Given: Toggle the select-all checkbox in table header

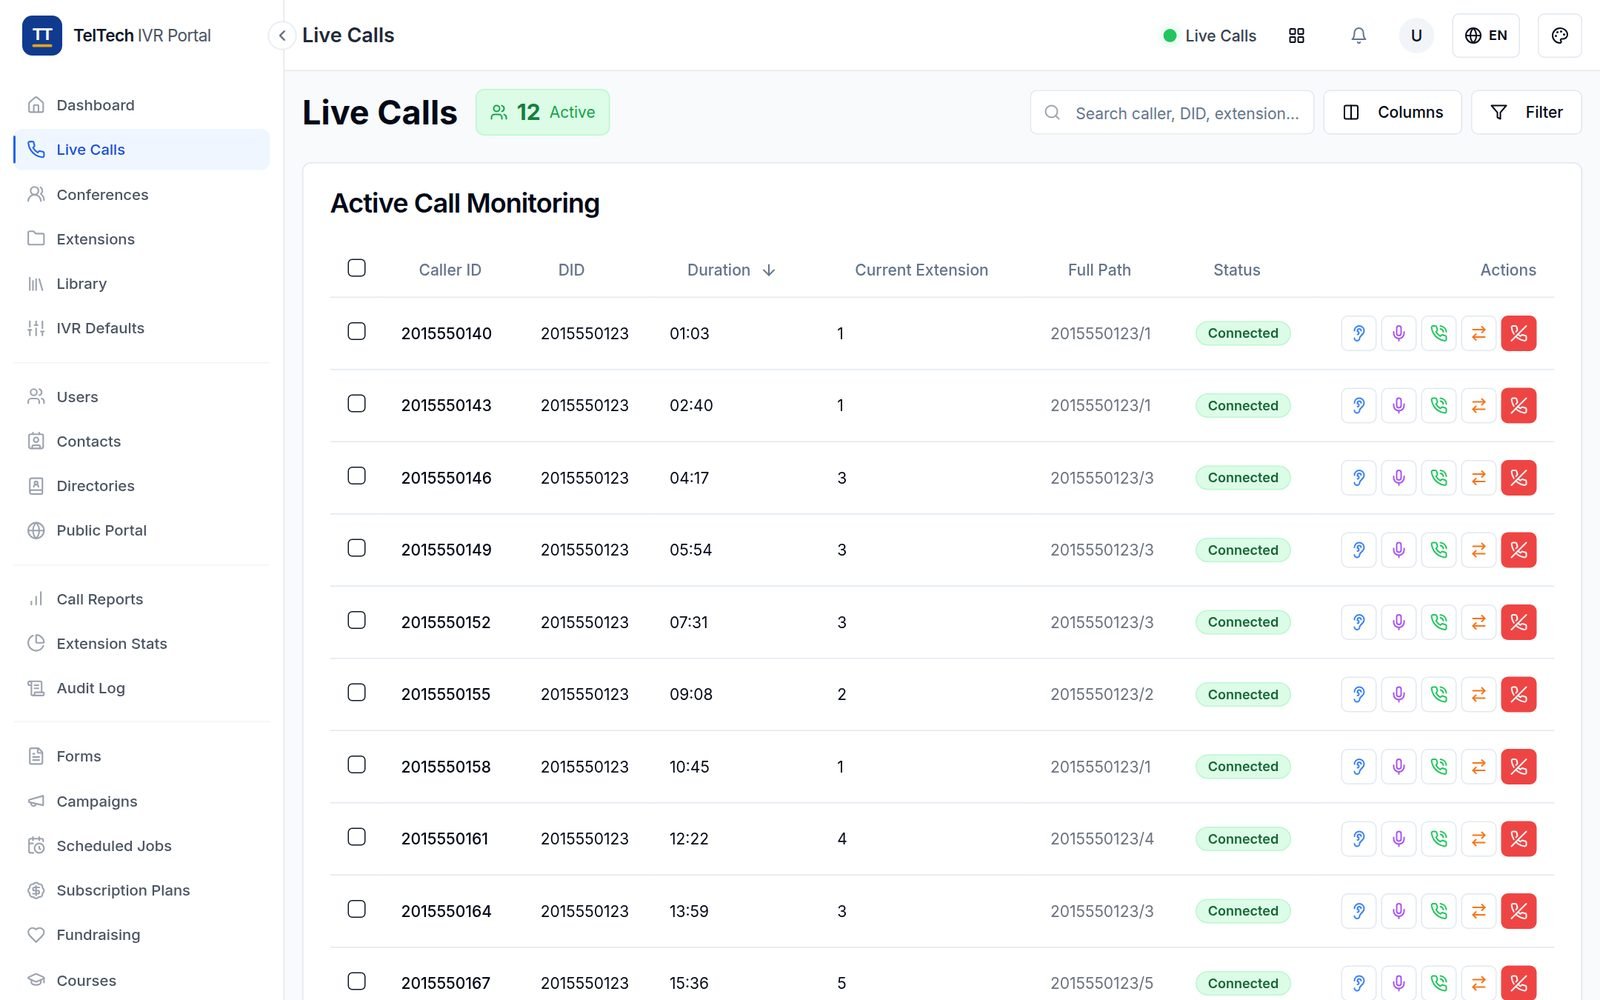Looking at the screenshot, I should point(357,268).
